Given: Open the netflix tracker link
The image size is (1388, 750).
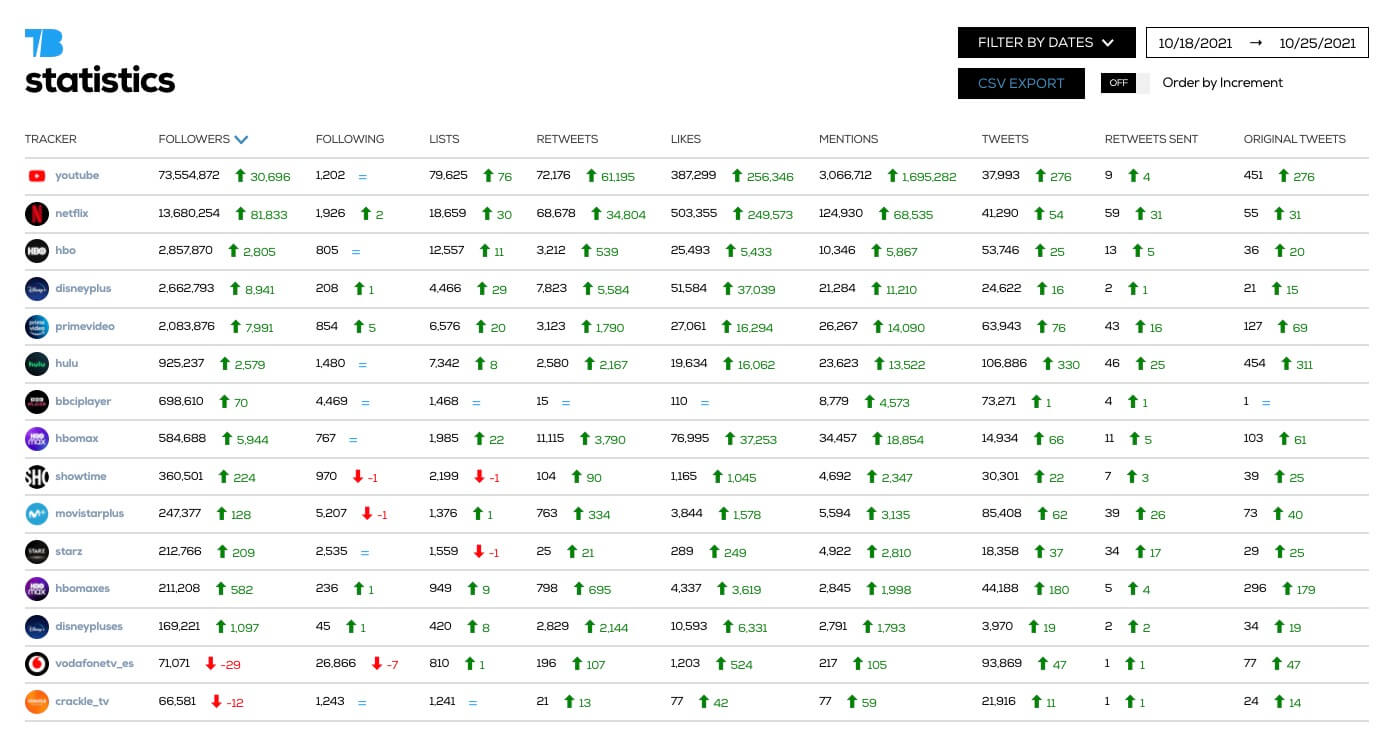Looking at the screenshot, I should click(x=73, y=214).
